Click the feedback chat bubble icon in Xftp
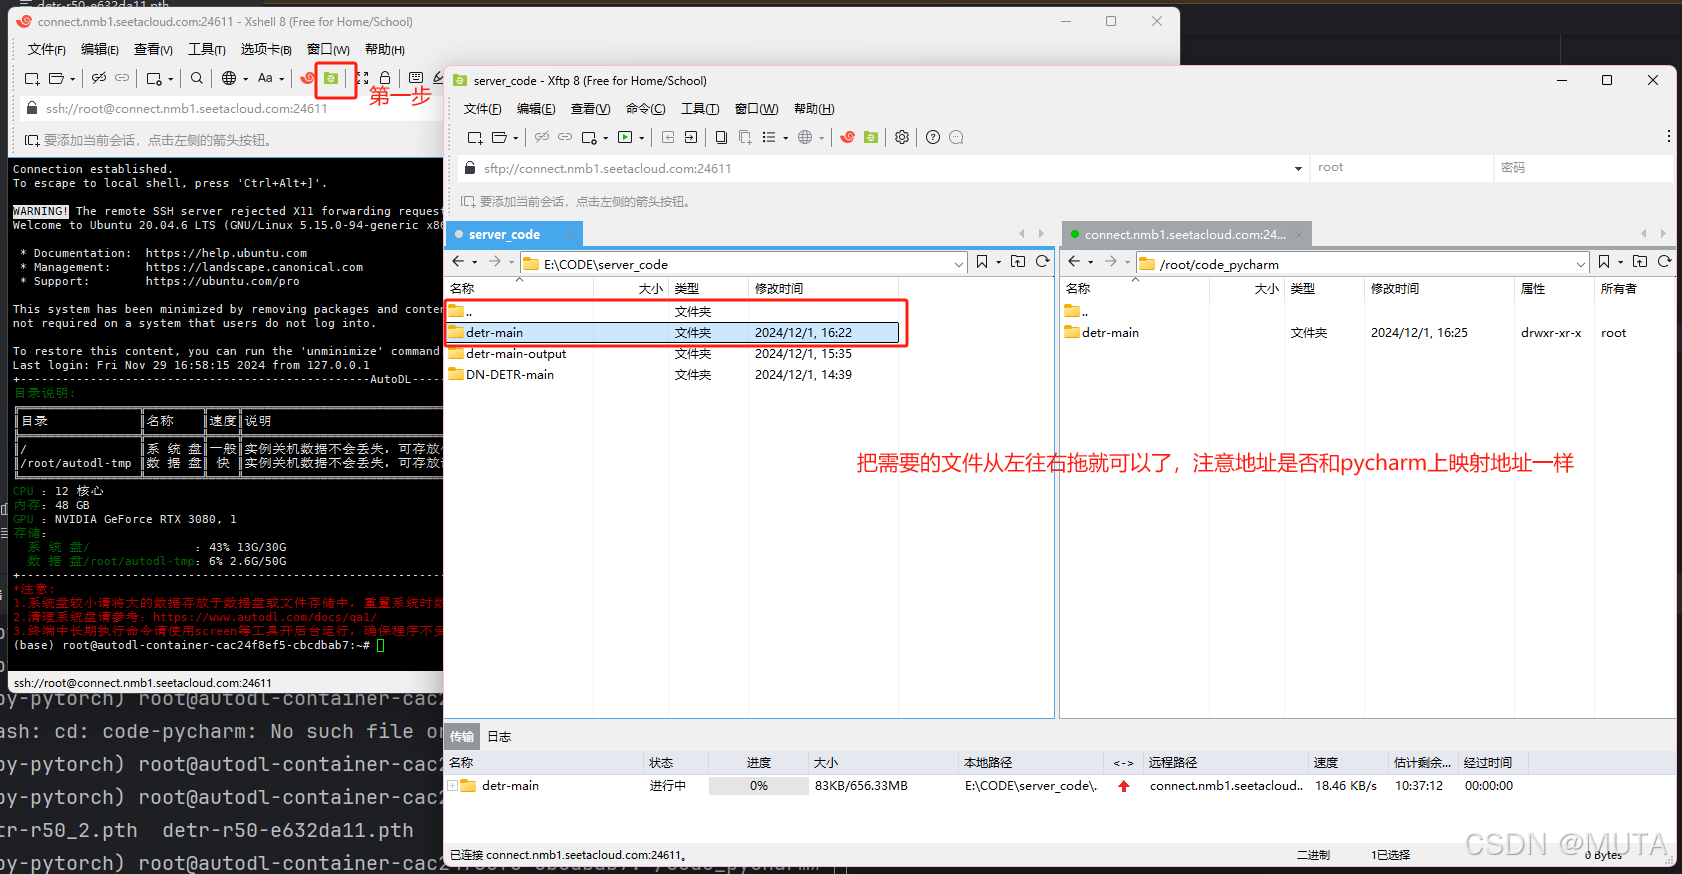The width and height of the screenshot is (1682, 874). click(956, 137)
